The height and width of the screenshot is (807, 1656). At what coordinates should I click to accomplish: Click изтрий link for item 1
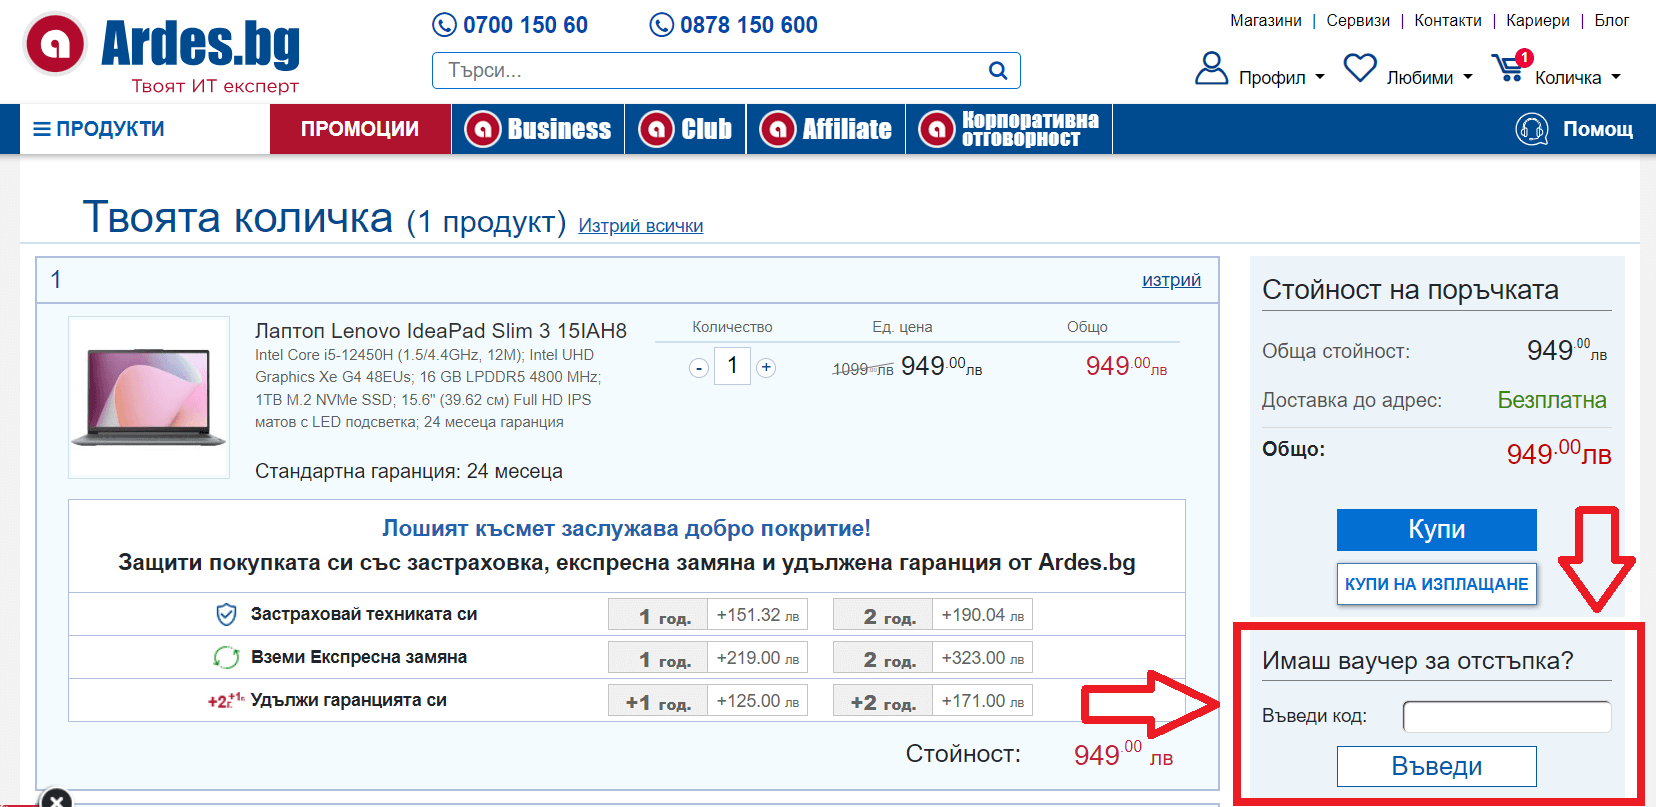coord(1172,280)
